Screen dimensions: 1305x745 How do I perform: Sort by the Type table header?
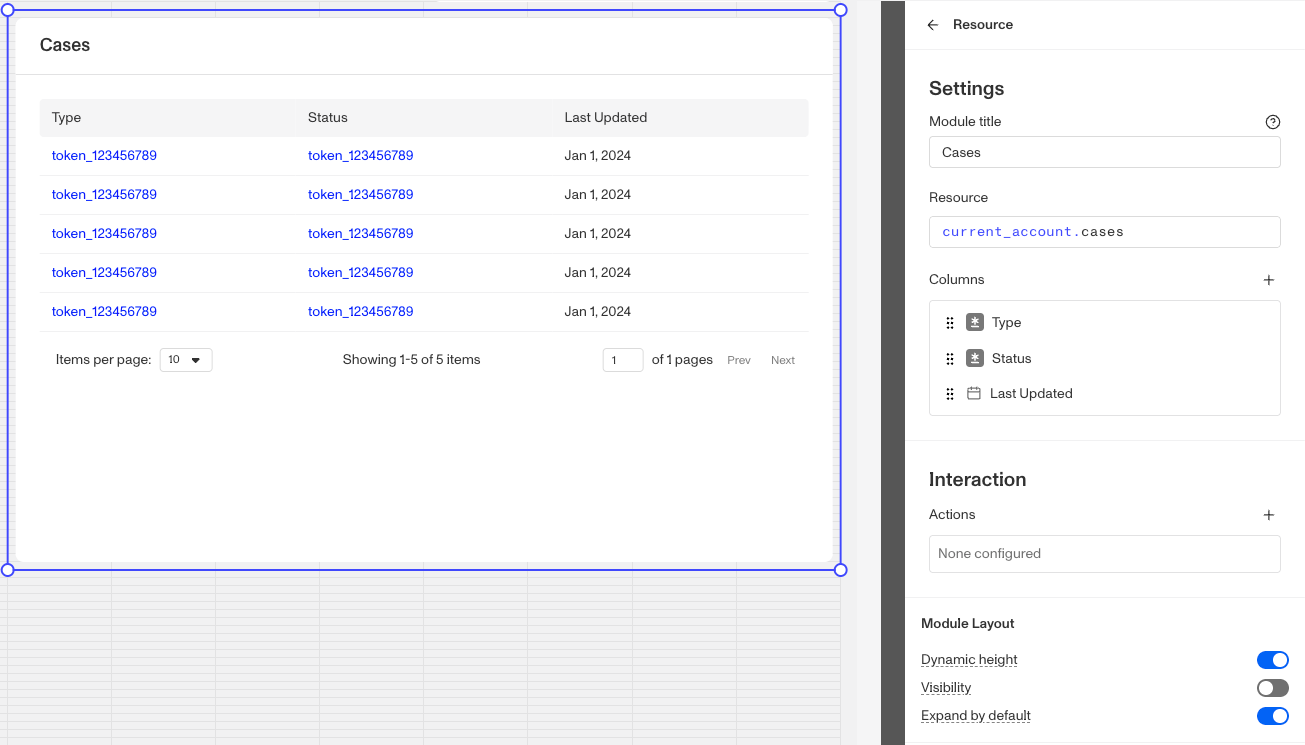[66, 118]
